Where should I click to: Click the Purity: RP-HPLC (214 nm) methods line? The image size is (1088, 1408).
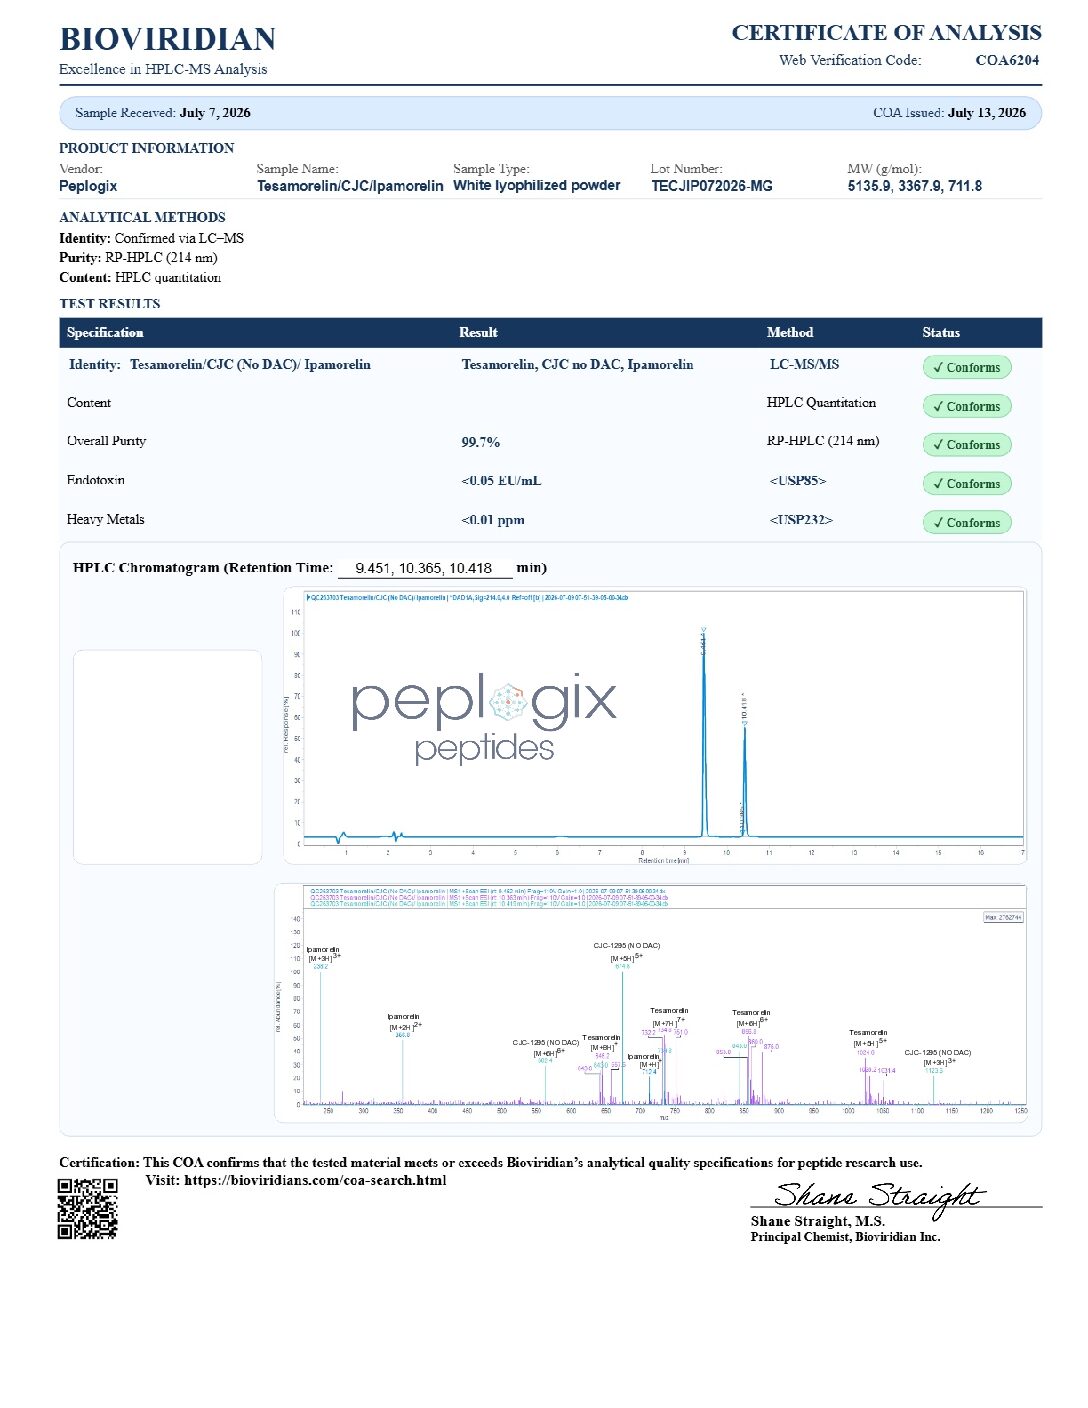tap(138, 257)
